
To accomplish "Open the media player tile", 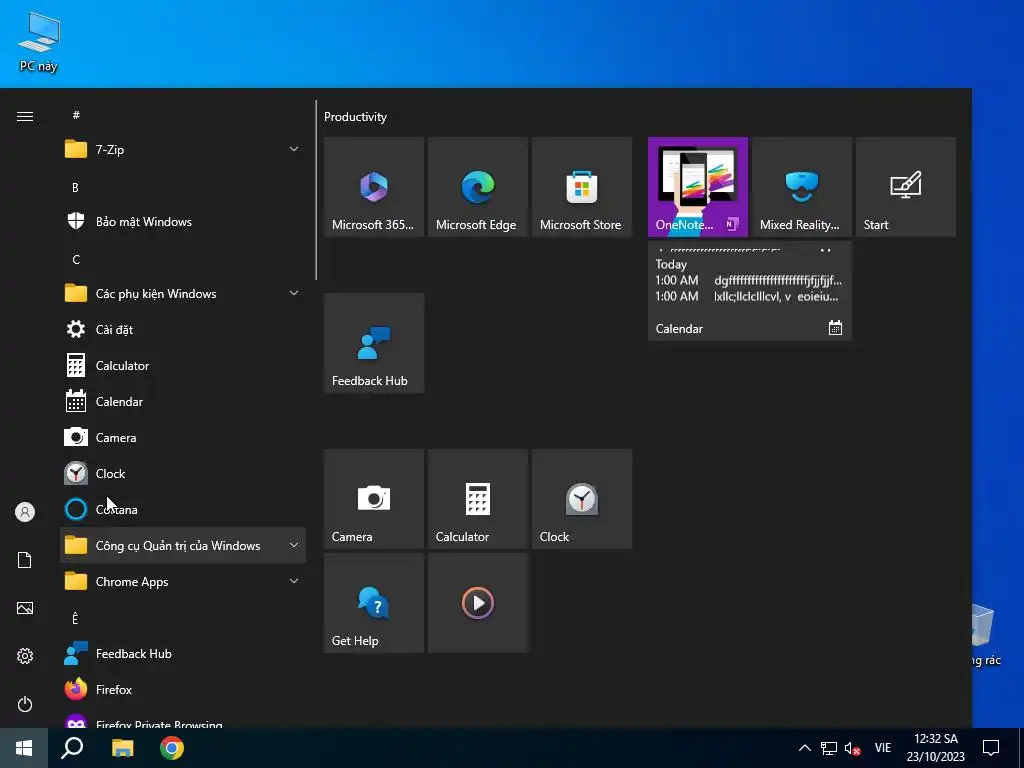I will coord(477,603).
